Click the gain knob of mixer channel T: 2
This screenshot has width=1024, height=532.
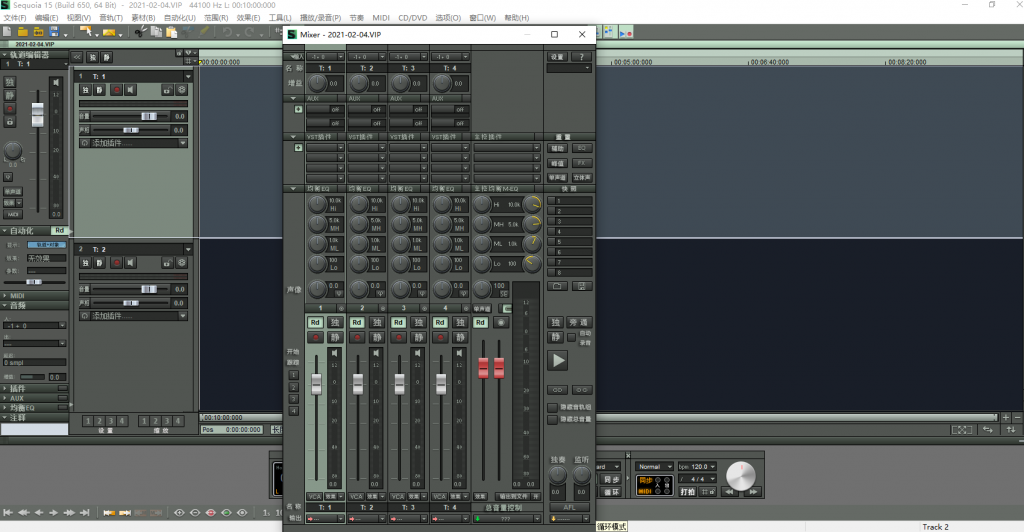(359, 83)
